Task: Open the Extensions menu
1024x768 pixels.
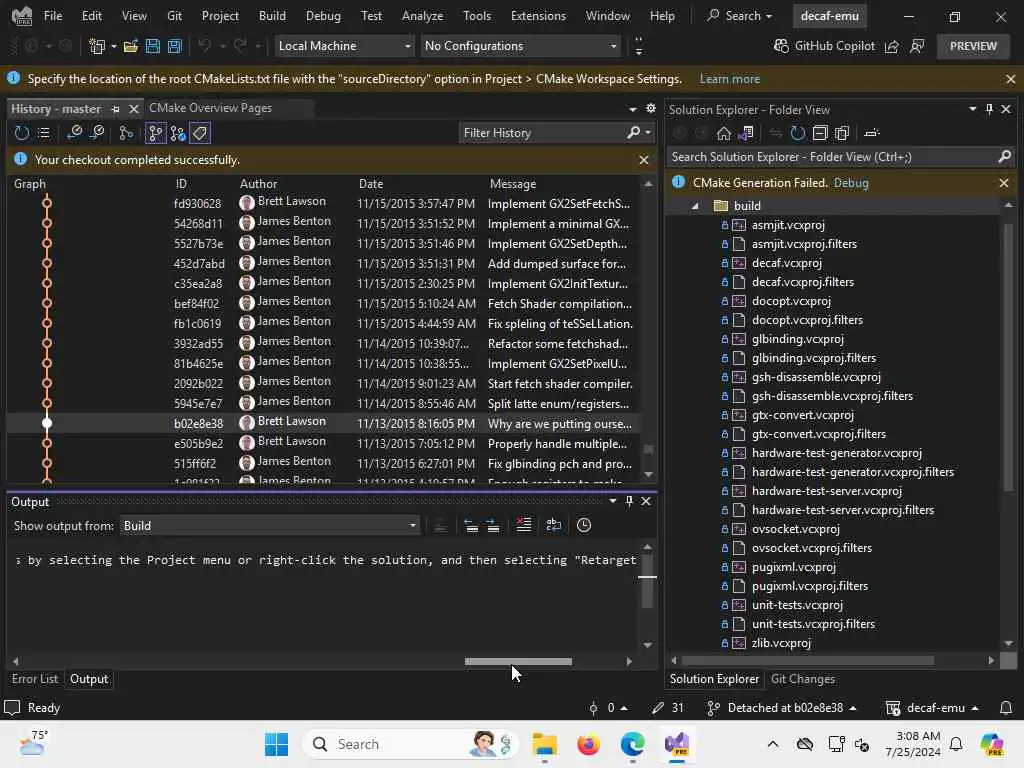Action: pos(538,16)
